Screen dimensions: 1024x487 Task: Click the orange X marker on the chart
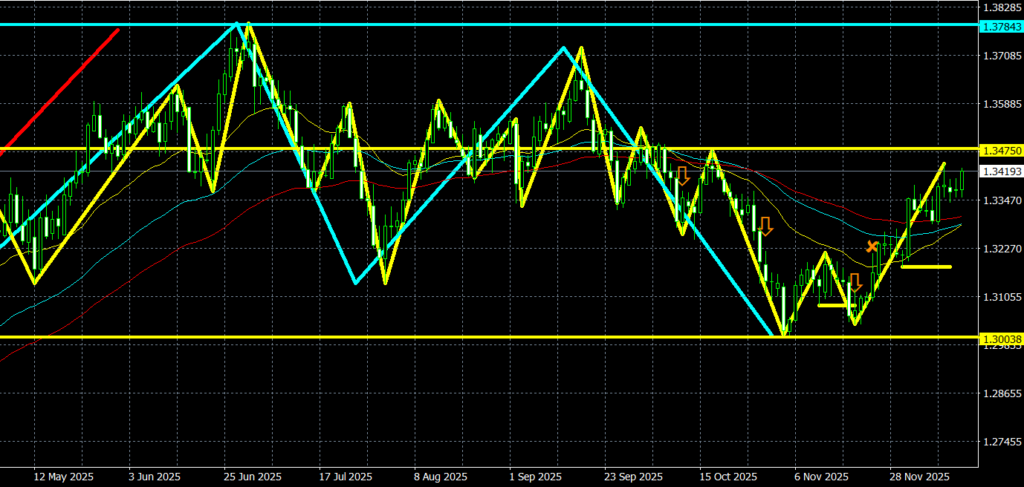tap(872, 246)
